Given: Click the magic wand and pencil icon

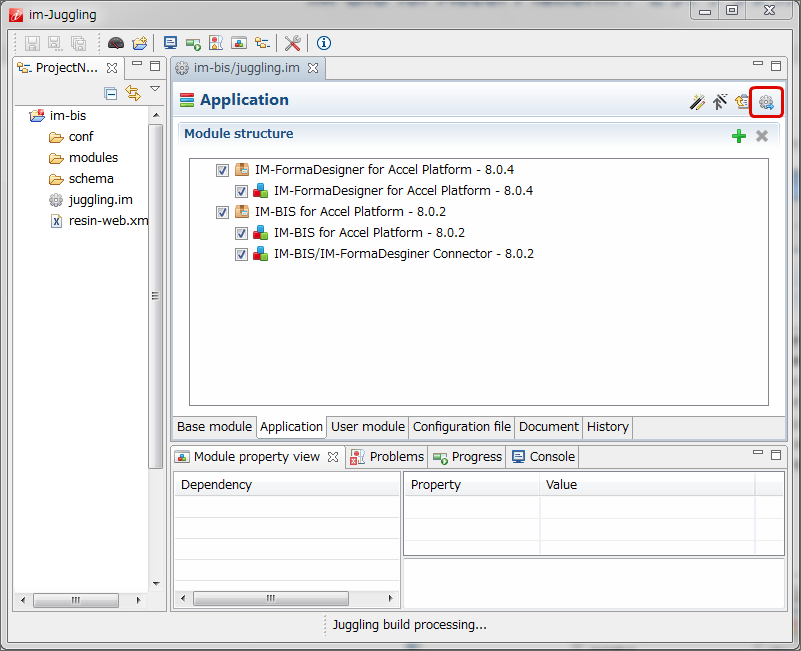Looking at the screenshot, I should click(x=697, y=102).
